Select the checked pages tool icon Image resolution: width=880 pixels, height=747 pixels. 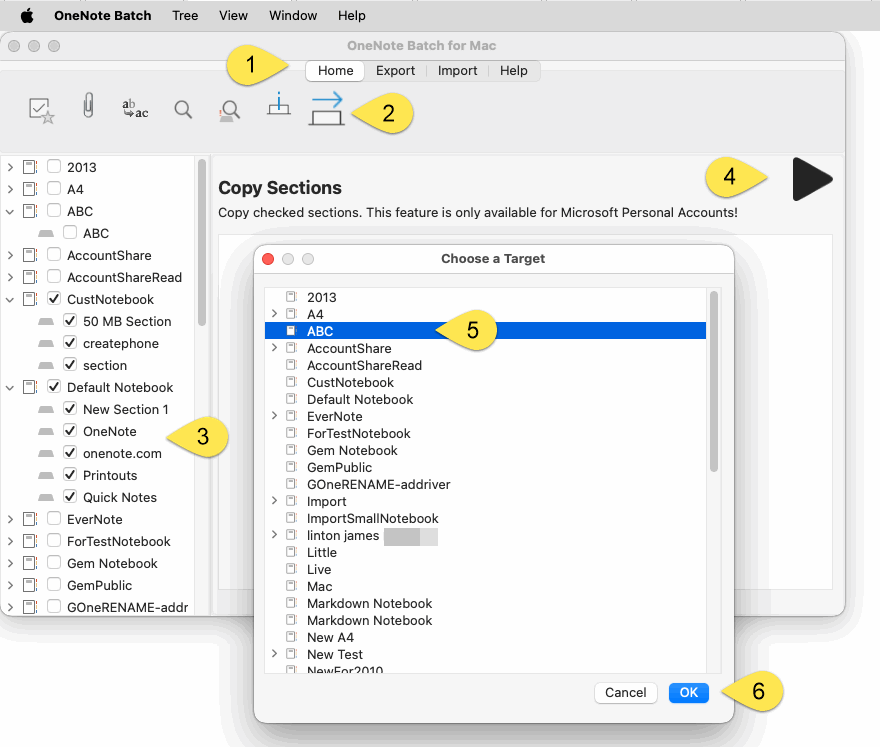[42, 110]
